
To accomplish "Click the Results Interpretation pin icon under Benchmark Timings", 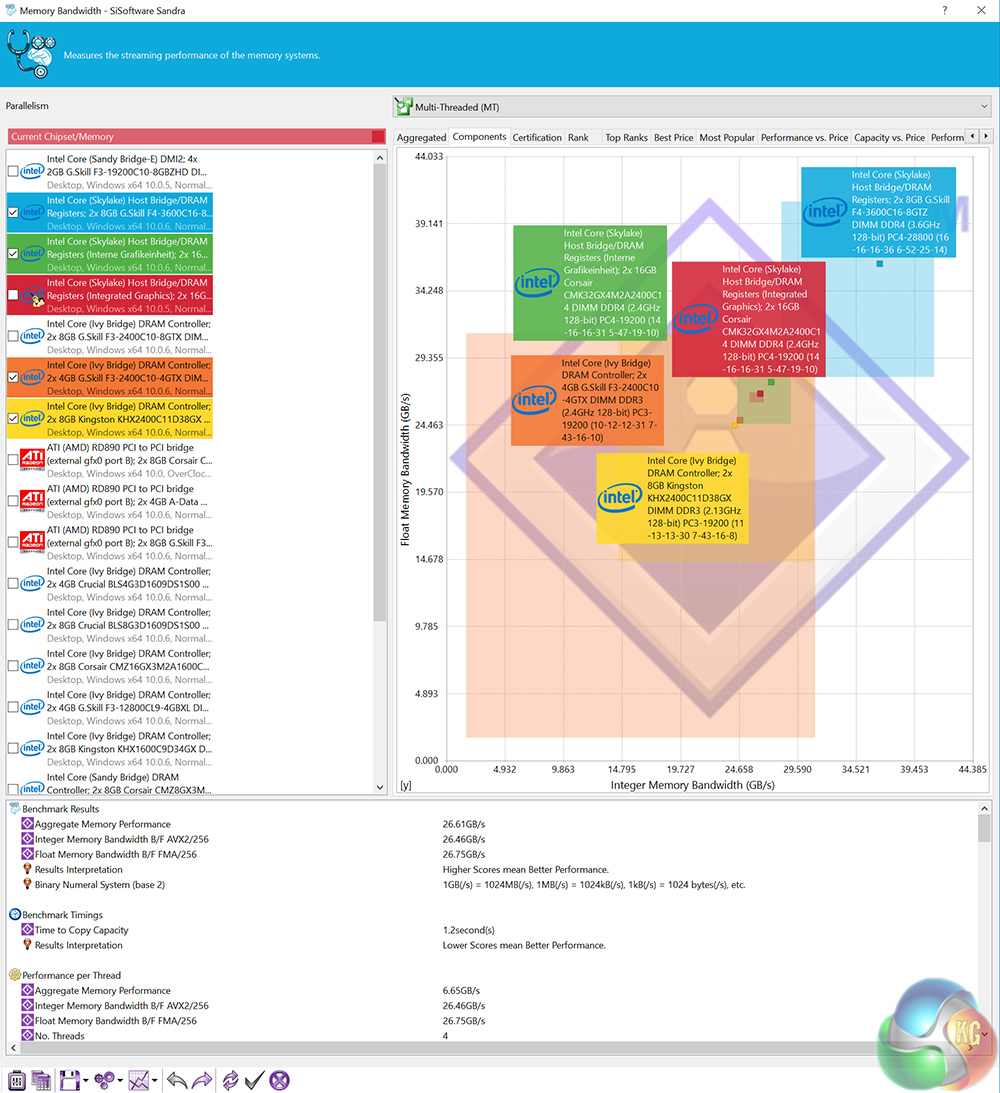I will (27, 945).
